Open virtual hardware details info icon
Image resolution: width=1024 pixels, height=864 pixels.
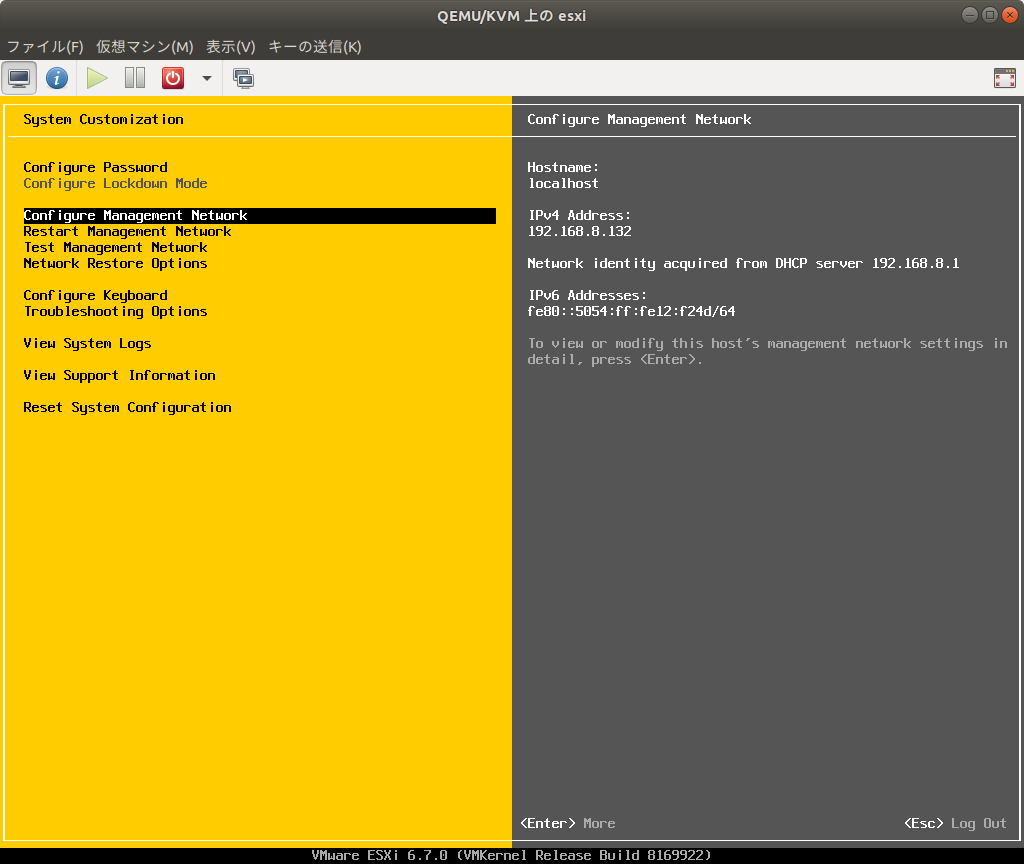[x=57, y=78]
